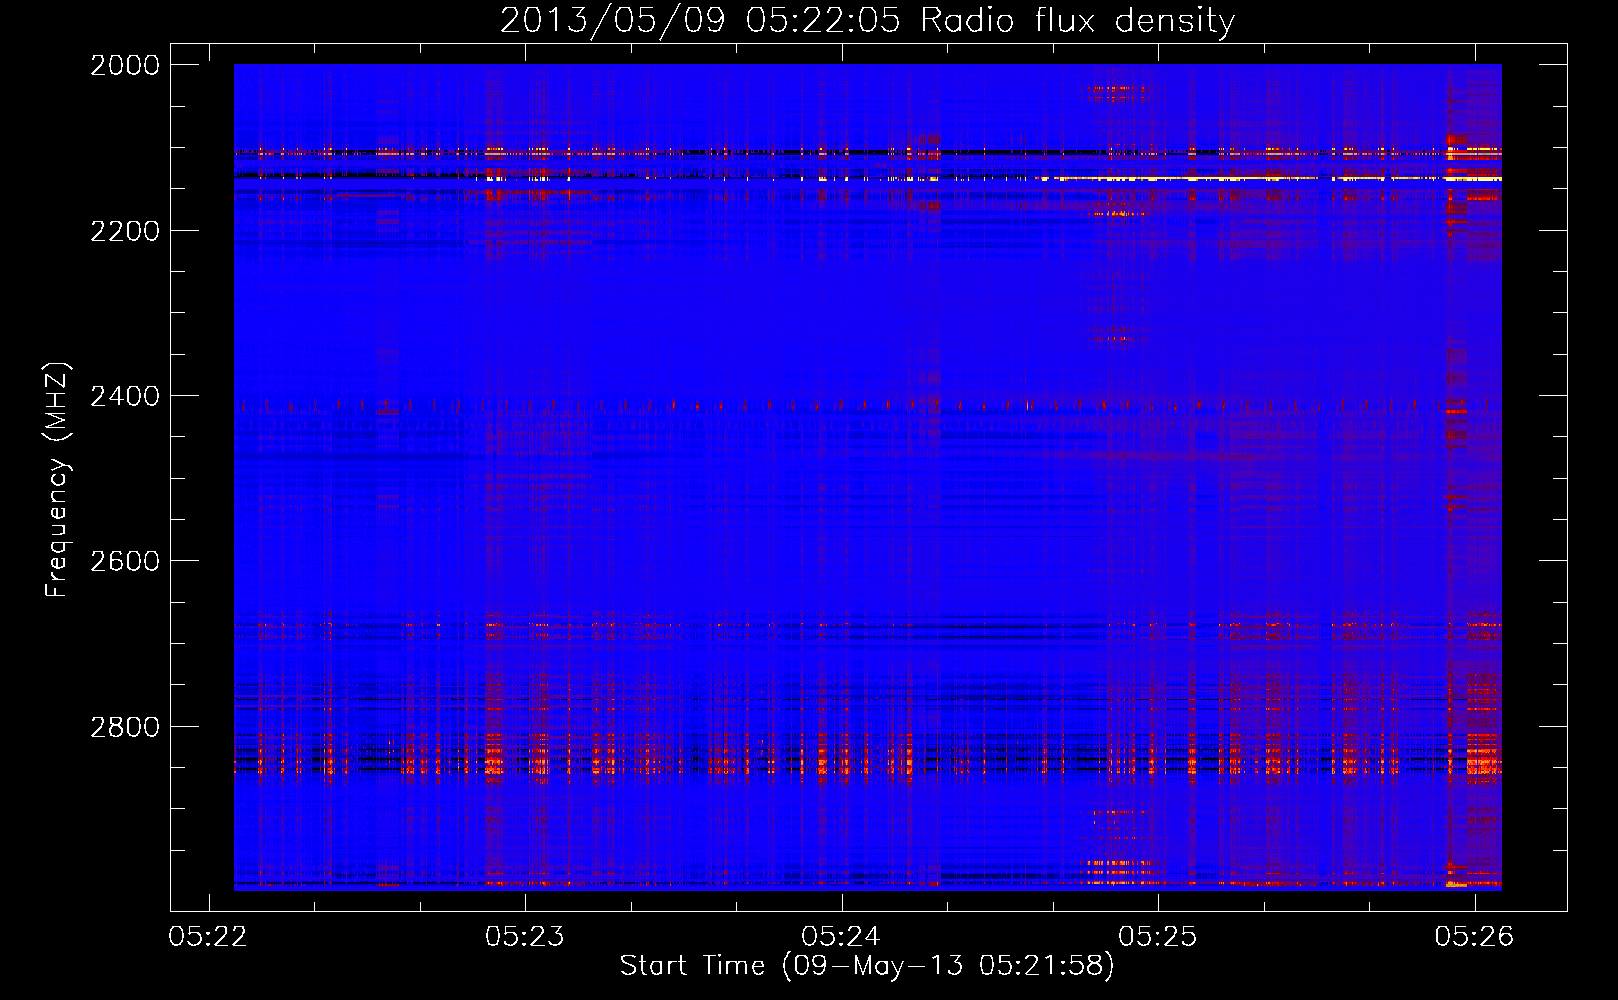Select the 2400 frequency tick label
The width and height of the screenshot is (1618, 1000).
(x=125, y=396)
